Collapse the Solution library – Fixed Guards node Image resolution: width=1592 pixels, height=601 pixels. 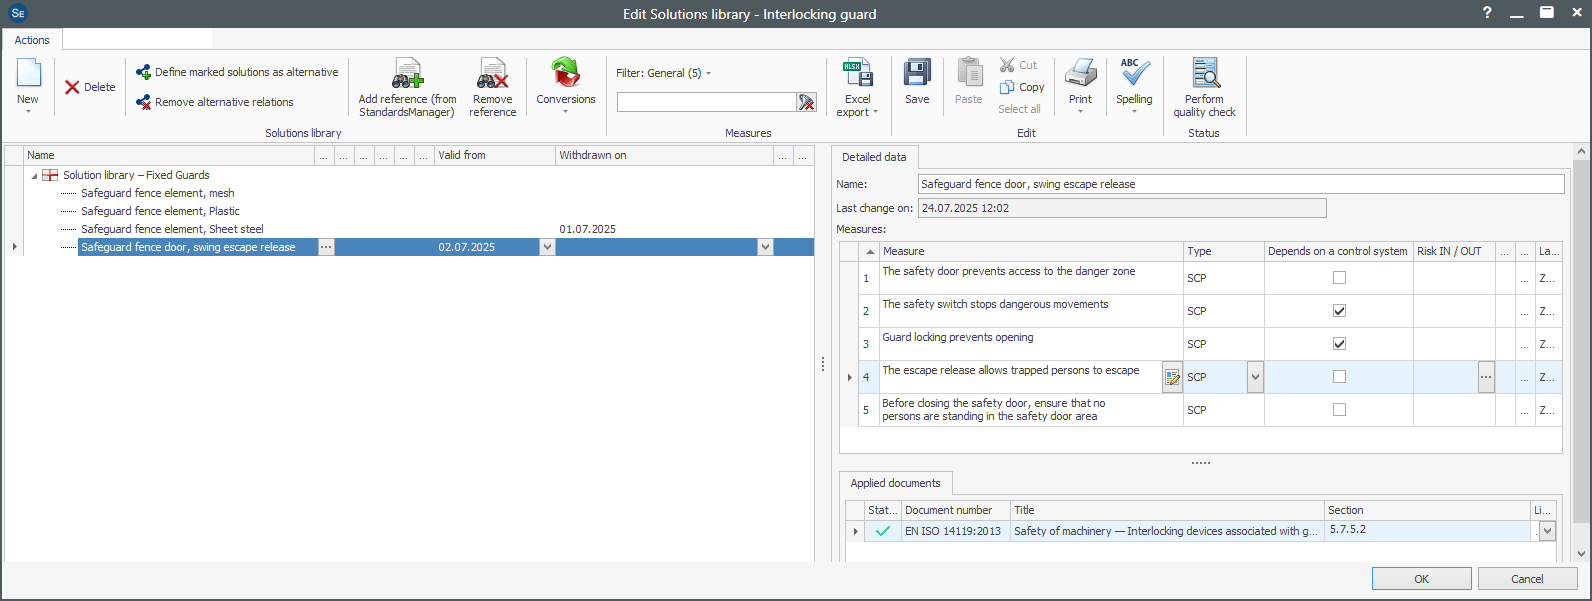click(x=34, y=176)
